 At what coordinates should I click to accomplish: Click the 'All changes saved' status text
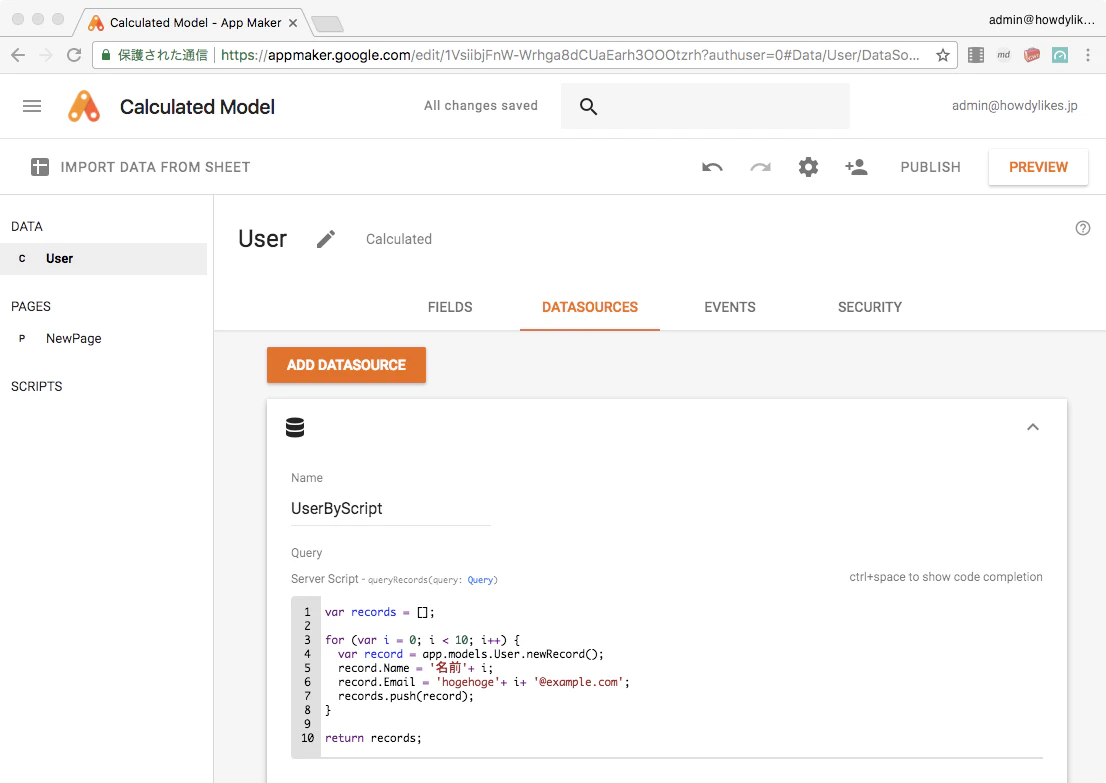coord(481,106)
